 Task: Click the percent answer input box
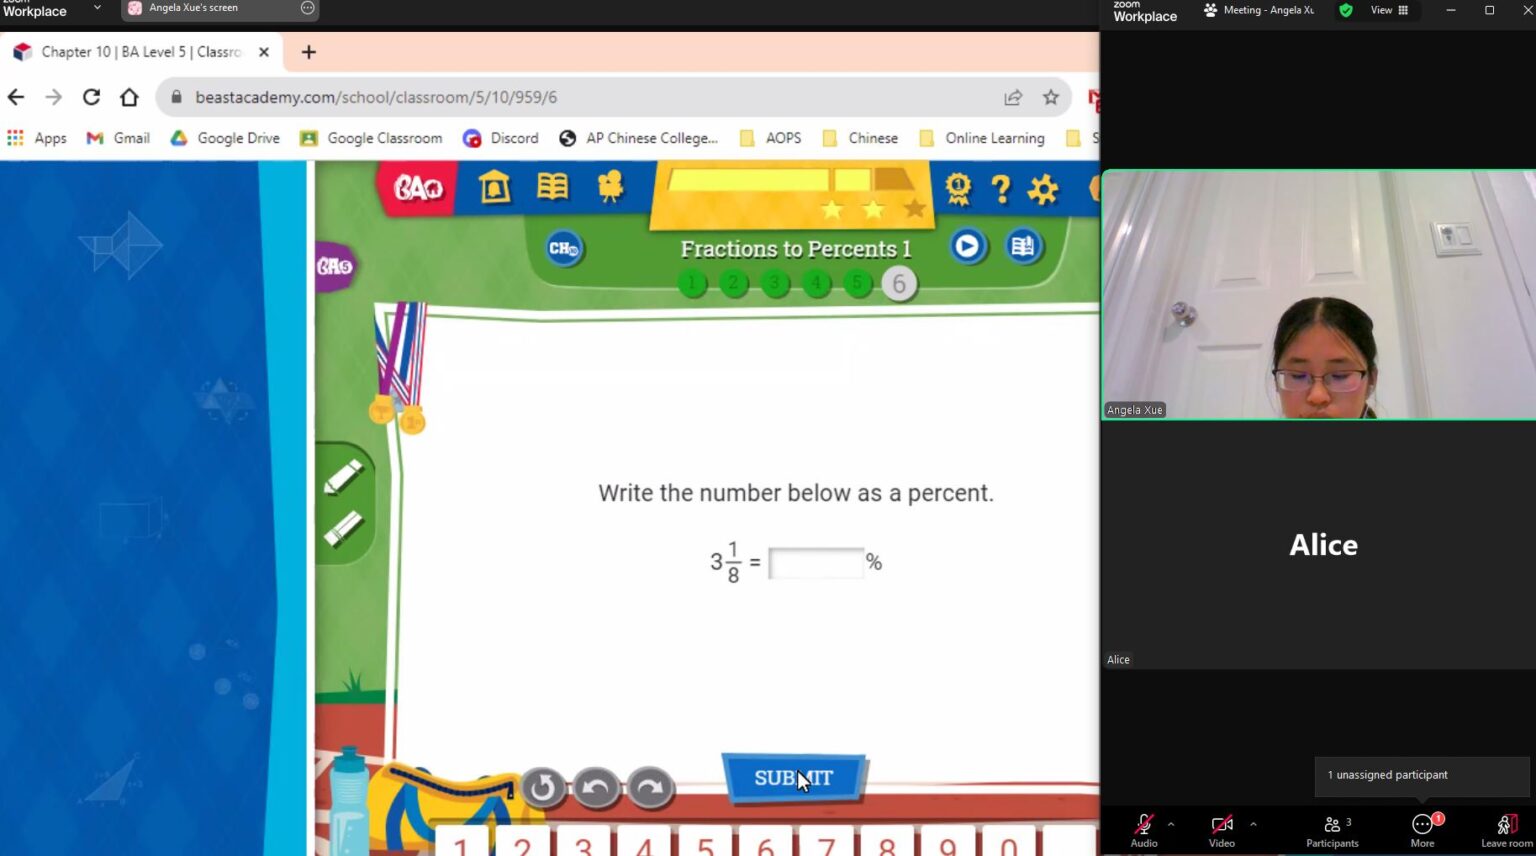(816, 563)
